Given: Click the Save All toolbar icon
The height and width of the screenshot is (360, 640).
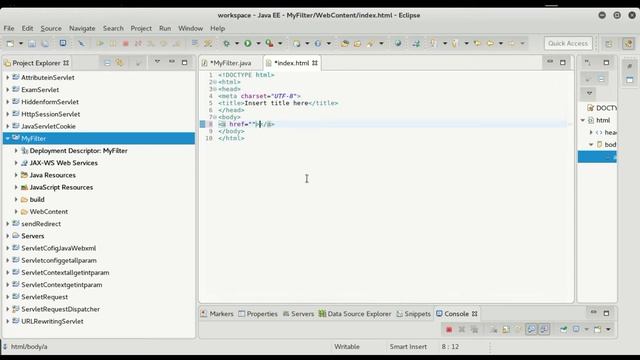Looking at the screenshot, I should 45,43.
